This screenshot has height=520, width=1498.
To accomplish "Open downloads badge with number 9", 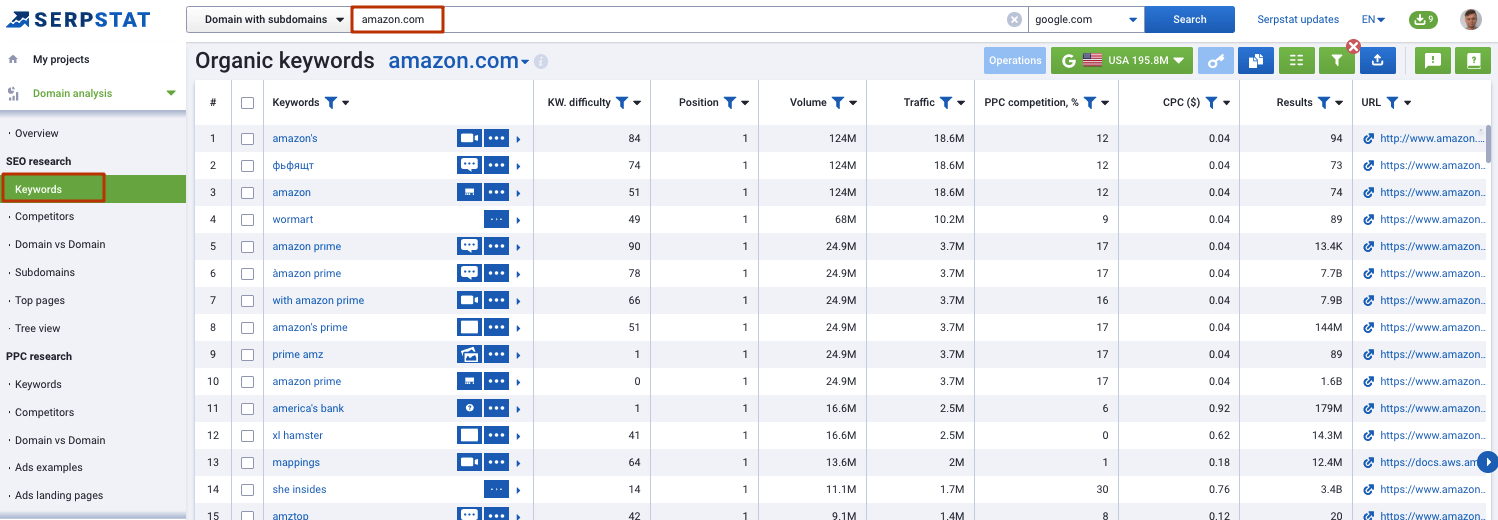I will point(1422,19).
